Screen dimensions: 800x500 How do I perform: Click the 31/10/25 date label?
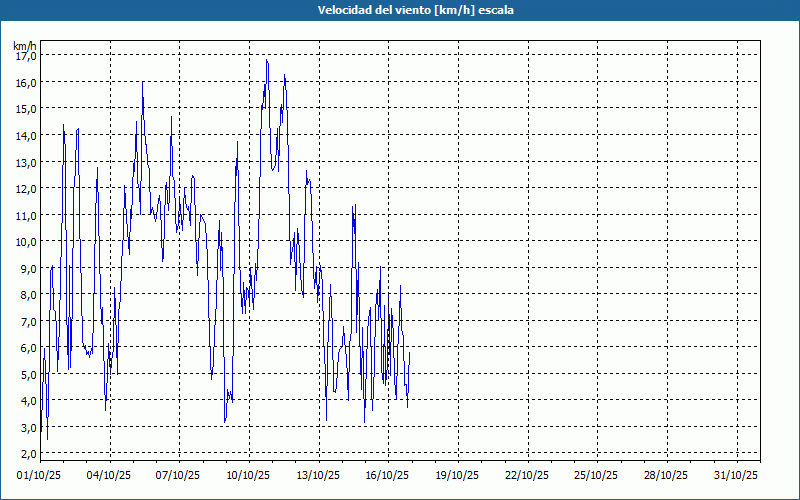pos(736,475)
